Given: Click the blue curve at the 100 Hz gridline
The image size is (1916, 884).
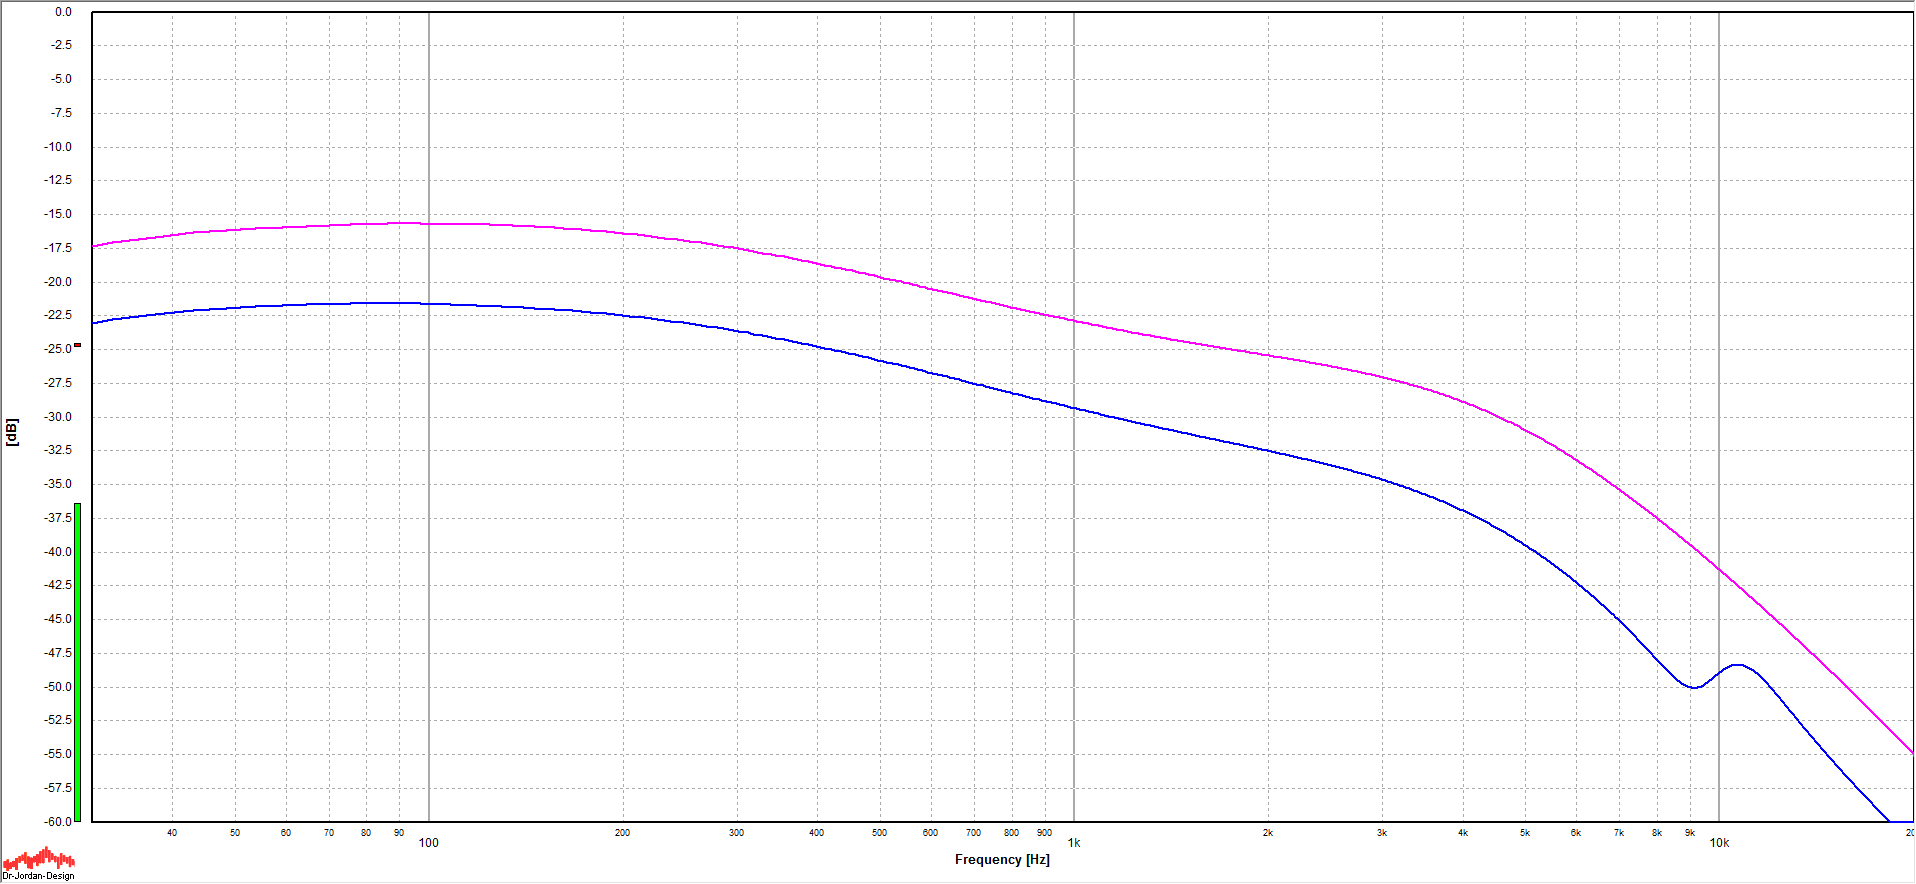Looking at the screenshot, I should click(429, 303).
